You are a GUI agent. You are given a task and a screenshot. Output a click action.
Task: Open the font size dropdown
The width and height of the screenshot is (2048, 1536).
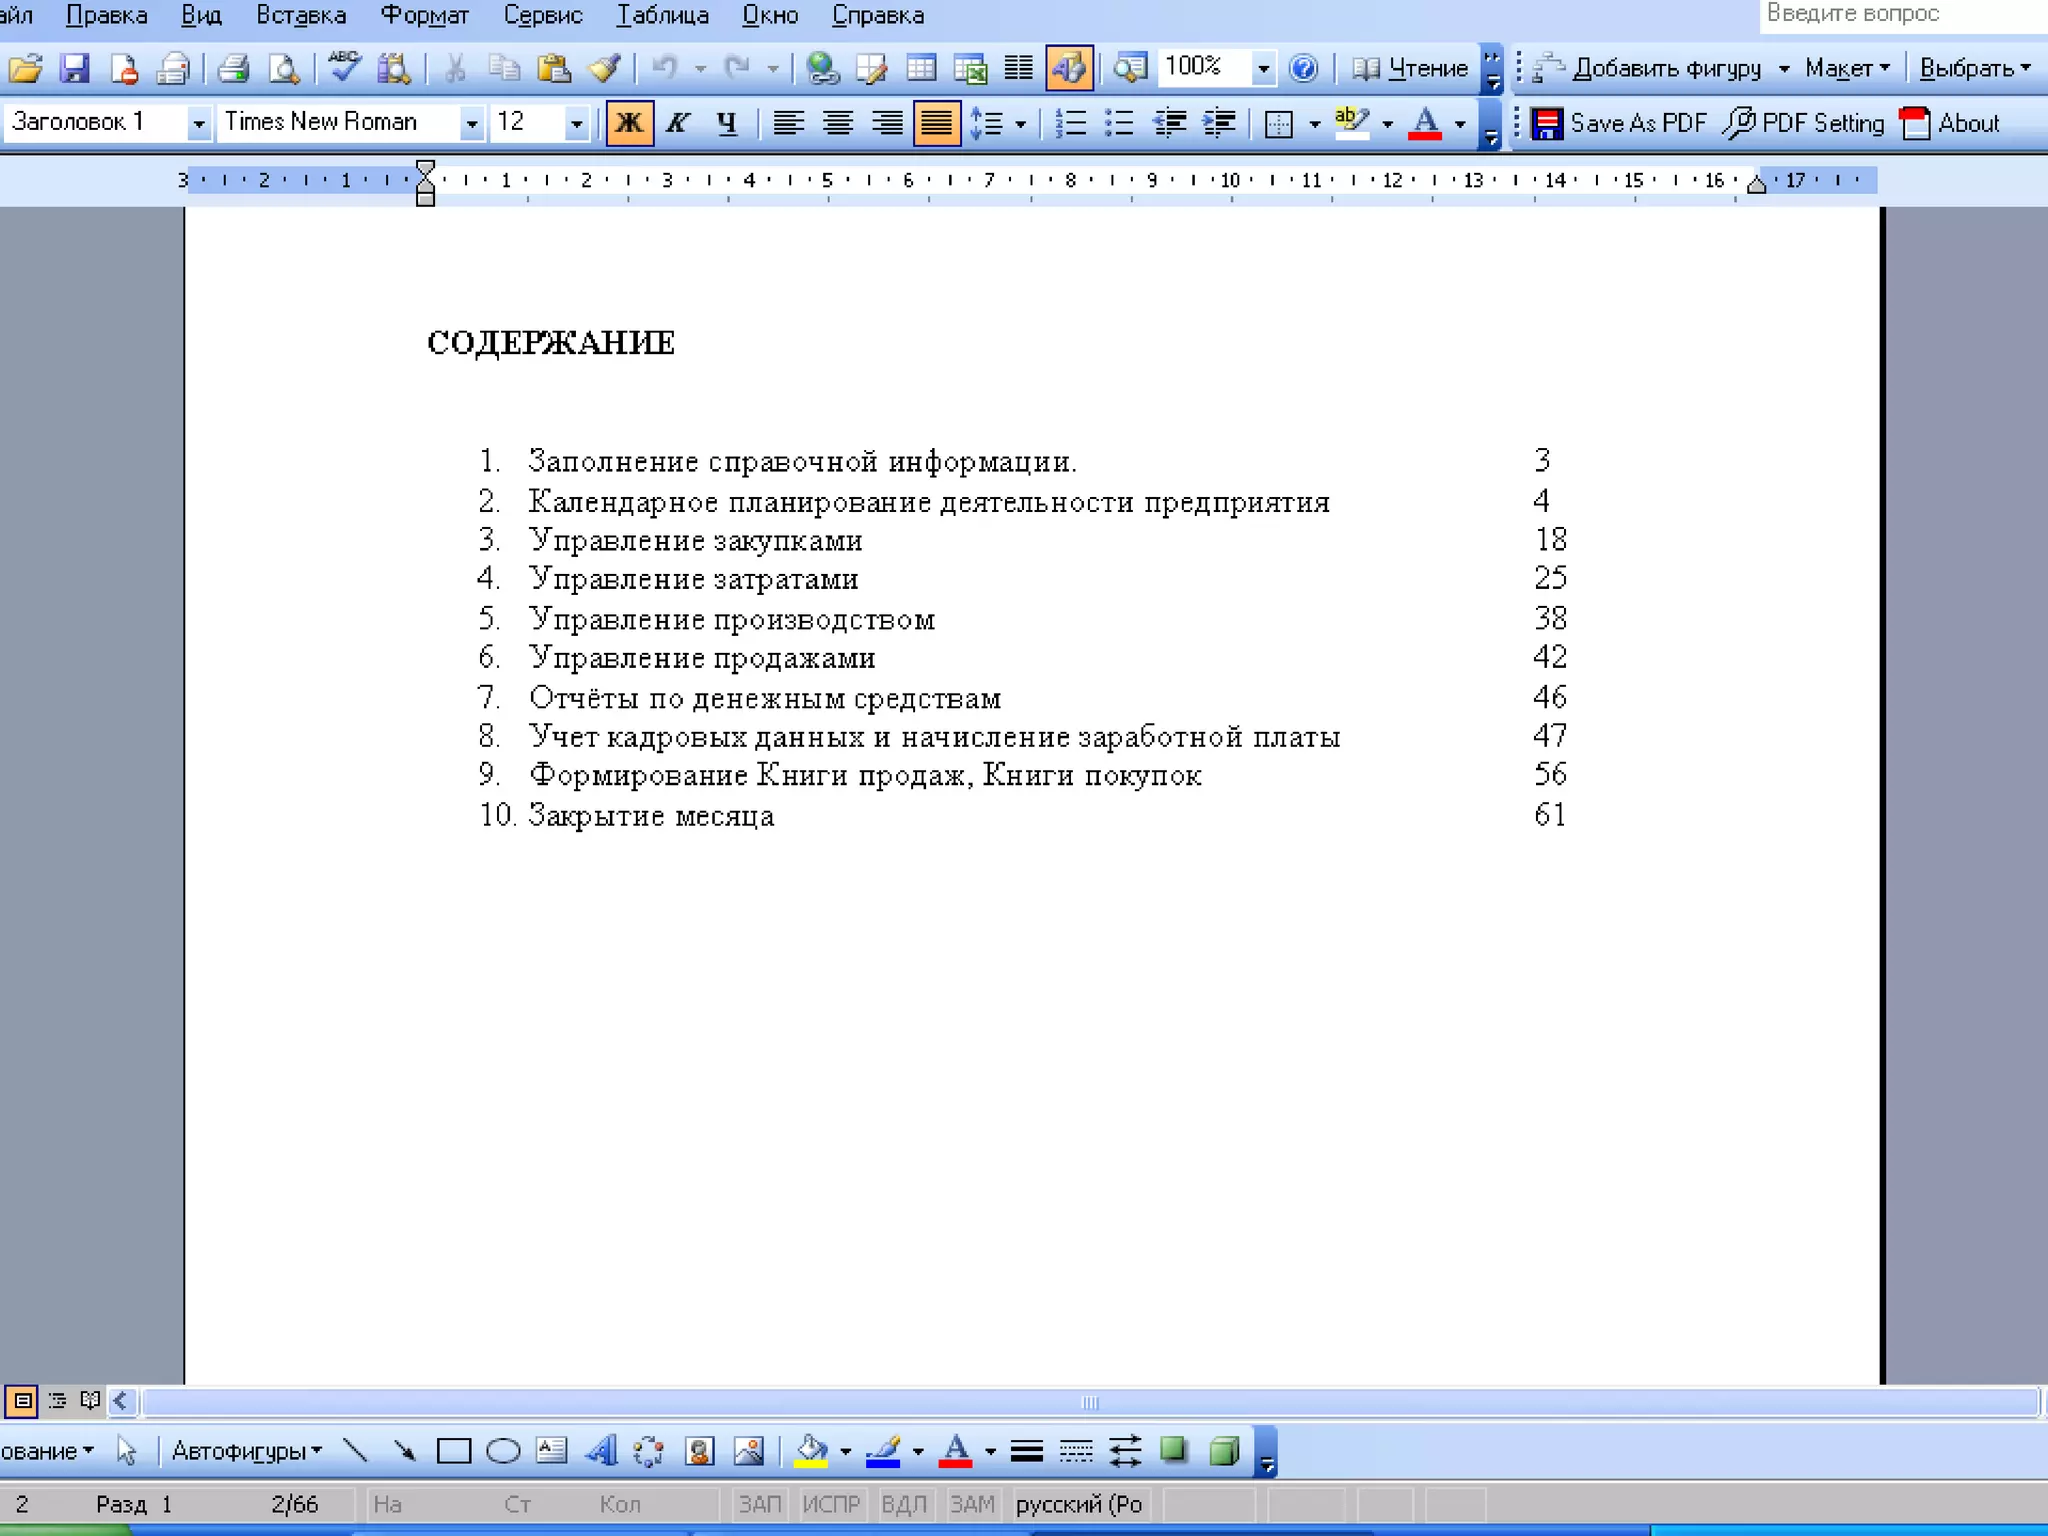point(576,123)
